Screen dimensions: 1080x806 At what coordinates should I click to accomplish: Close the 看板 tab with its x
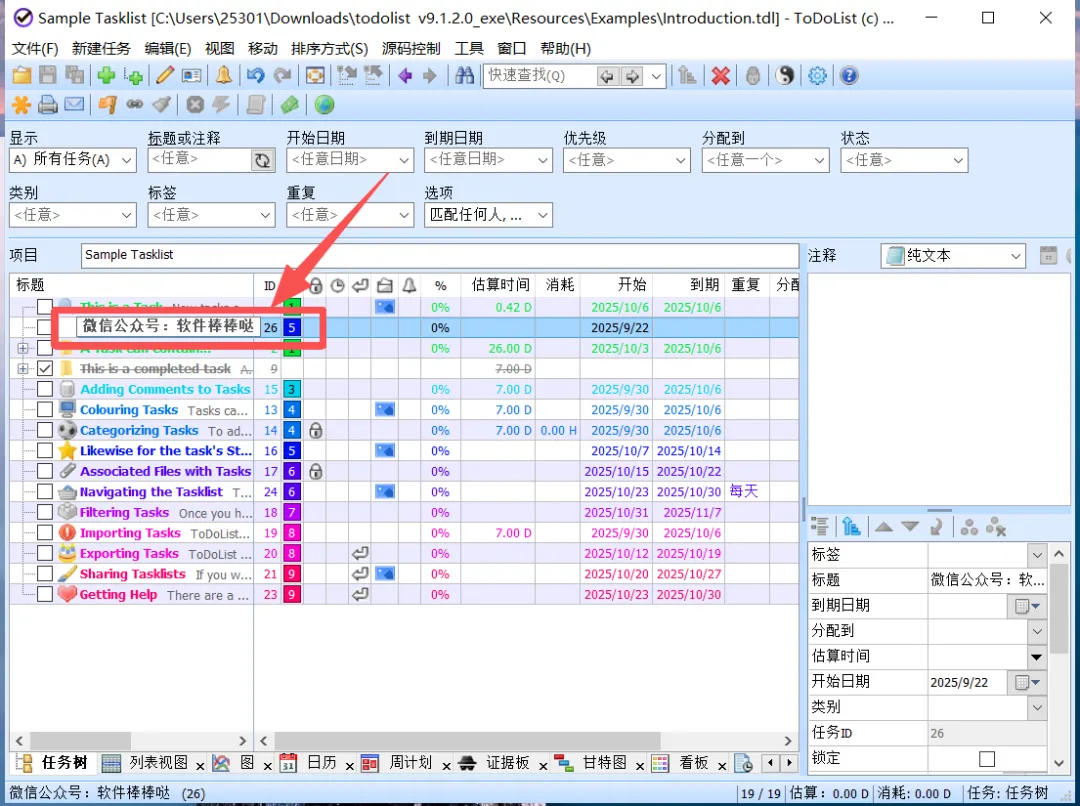click(x=722, y=765)
